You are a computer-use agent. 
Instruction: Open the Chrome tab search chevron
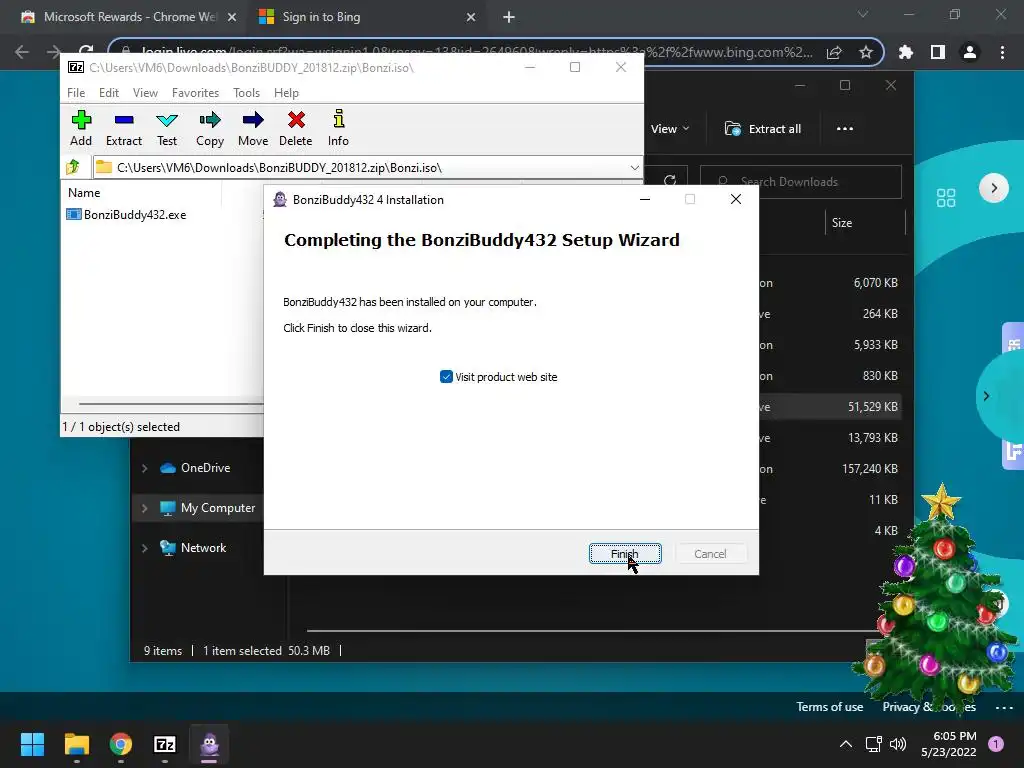[863, 14]
